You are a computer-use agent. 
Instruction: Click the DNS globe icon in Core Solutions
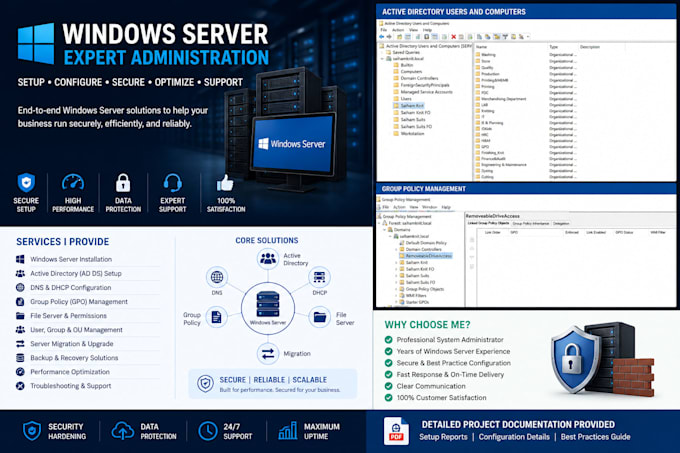coord(217,277)
